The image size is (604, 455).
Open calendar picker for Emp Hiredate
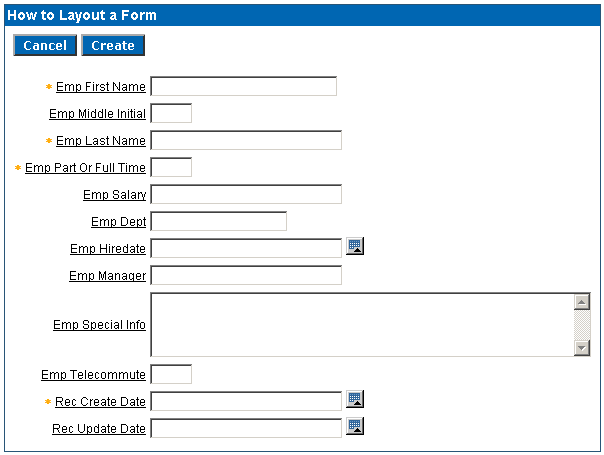point(355,246)
